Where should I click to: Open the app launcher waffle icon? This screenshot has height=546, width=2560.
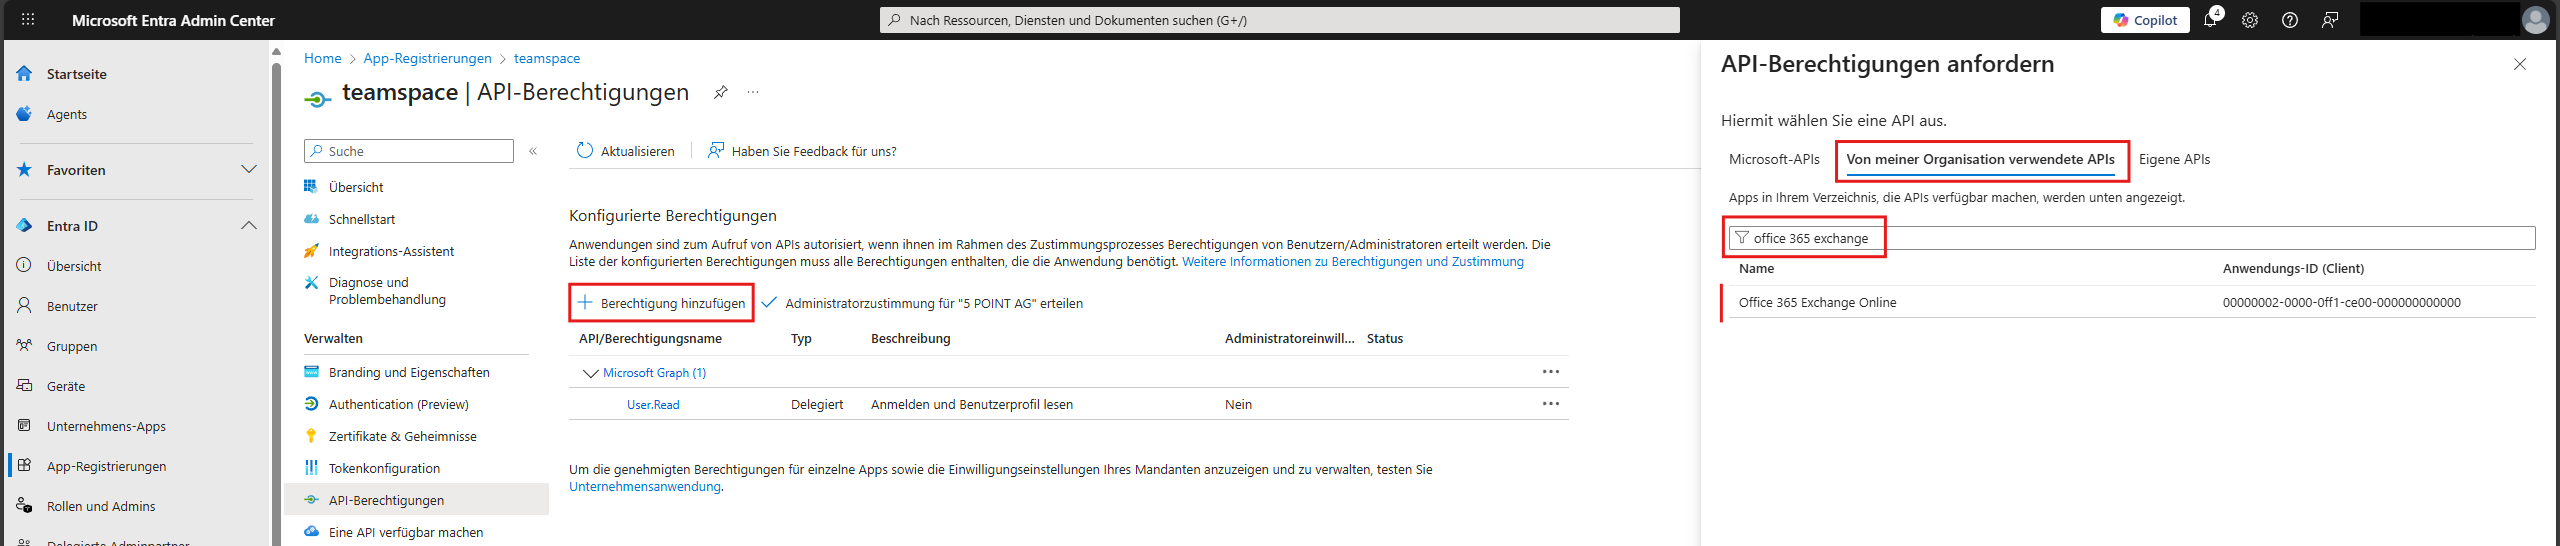[28, 19]
